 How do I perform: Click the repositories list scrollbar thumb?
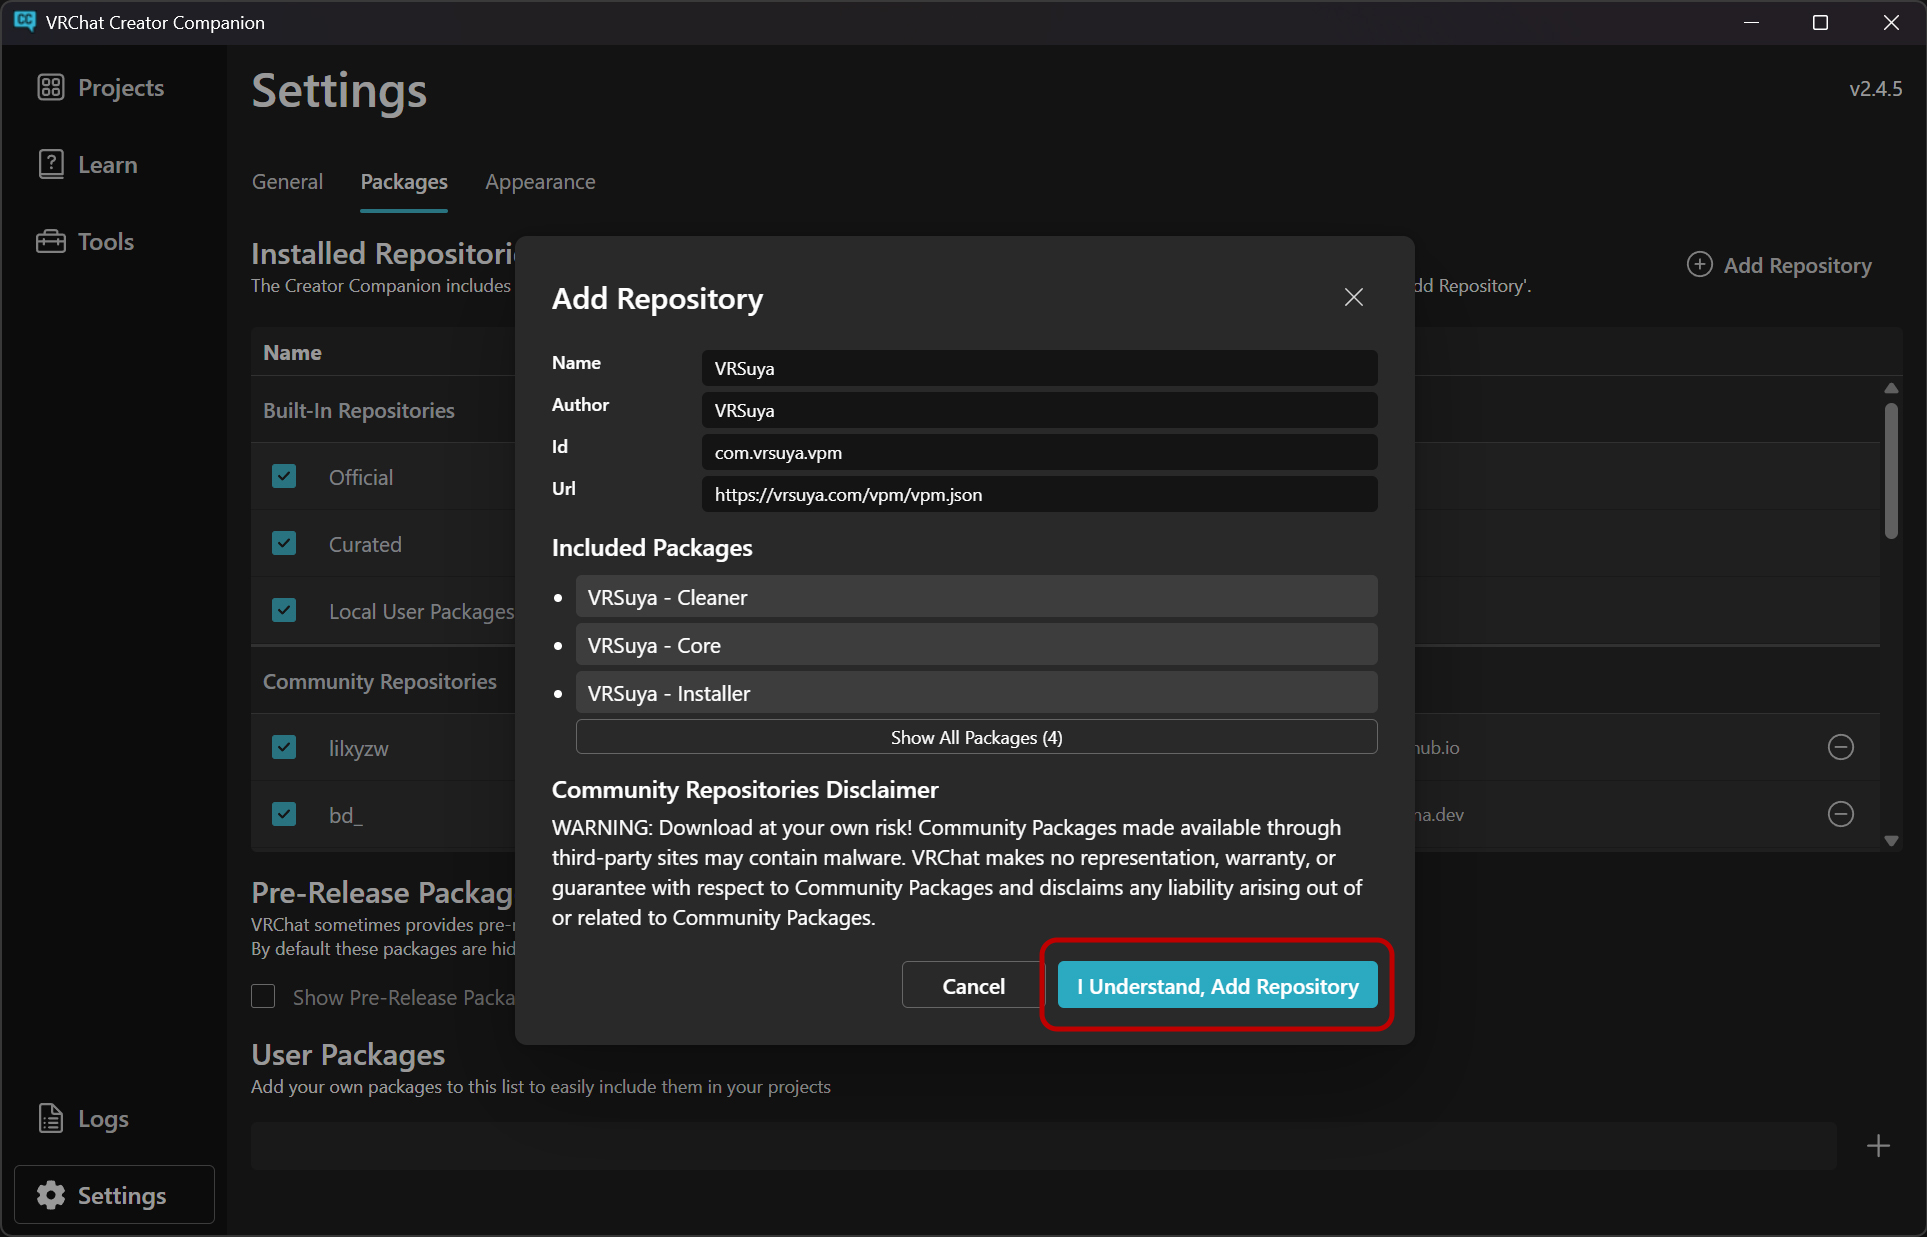[x=1890, y=470]
